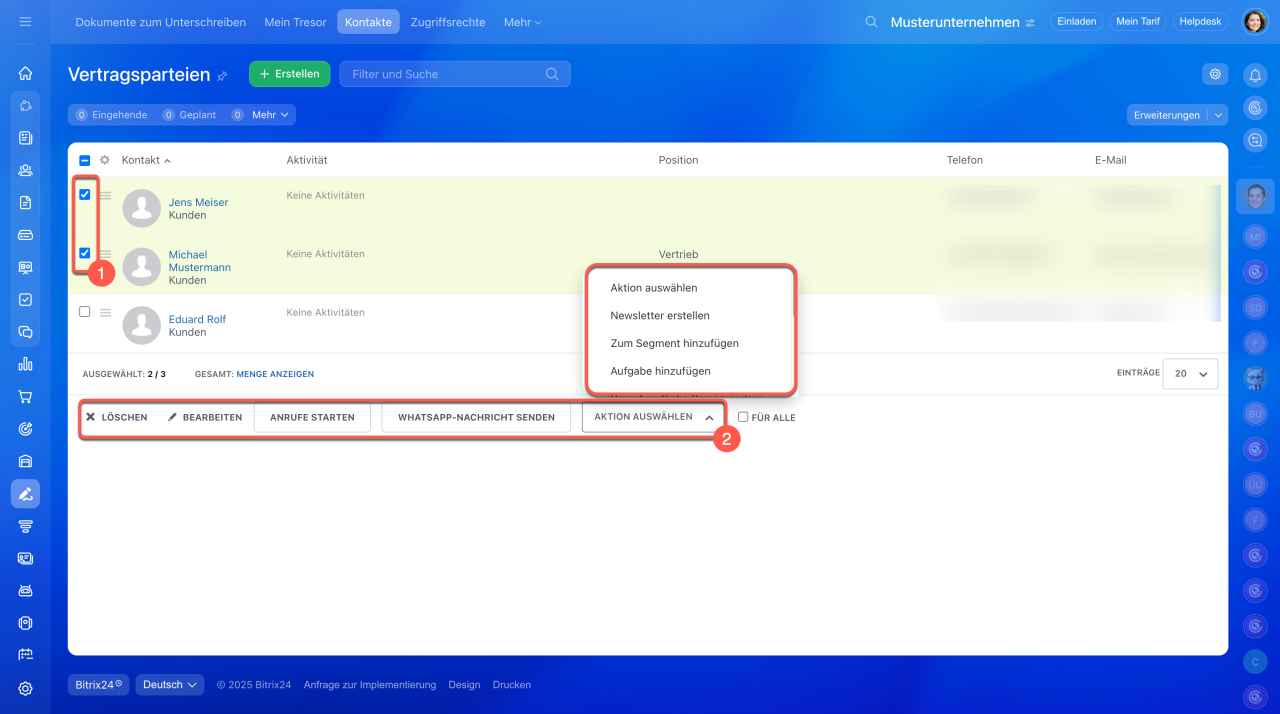Image resolution: width=1280 pixels, height=714 pixels.
Task: Pin the Vertragsparteien page with the pin icon
Action: [x=222, y=76]
